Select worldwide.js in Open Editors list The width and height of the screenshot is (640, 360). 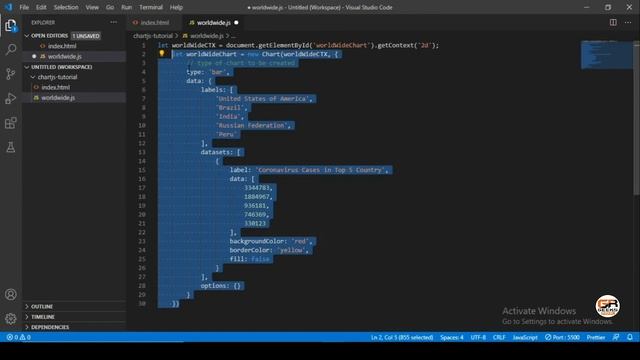64,56
